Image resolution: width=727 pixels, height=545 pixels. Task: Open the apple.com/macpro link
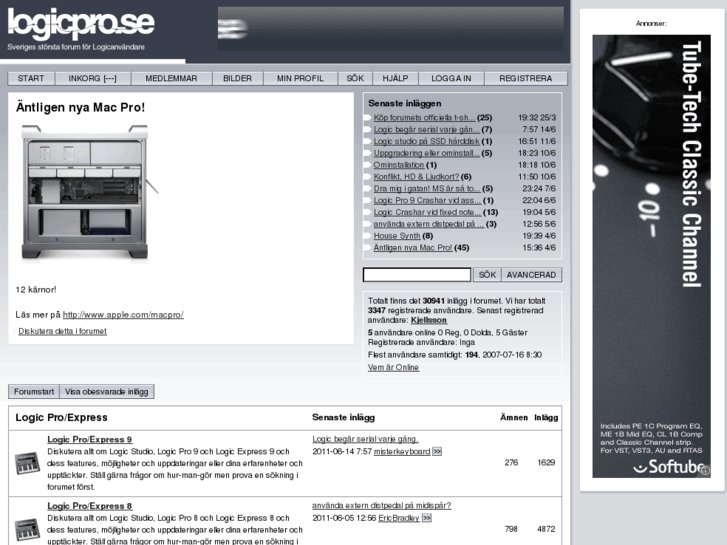[x=123, y=314]
